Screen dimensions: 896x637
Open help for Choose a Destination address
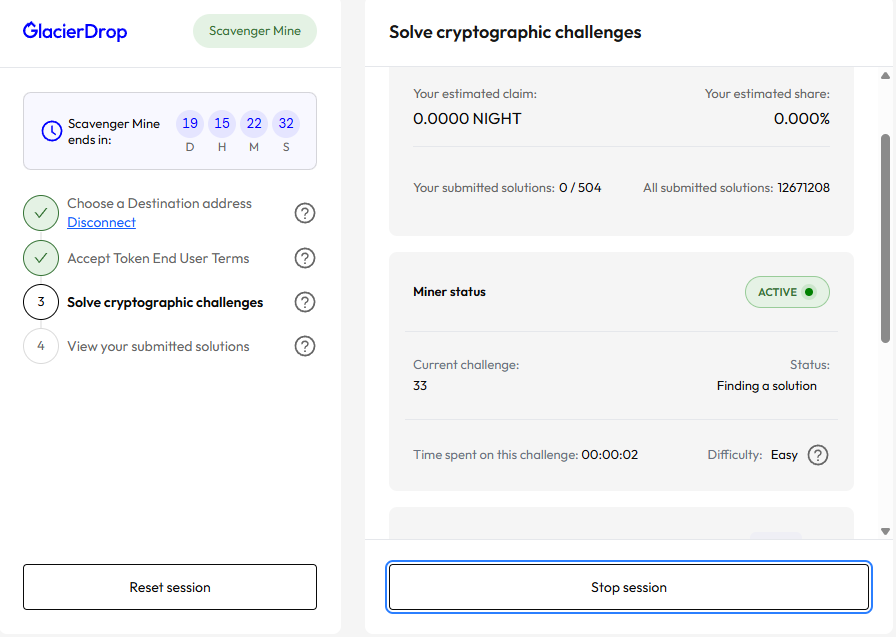point(305,213)
